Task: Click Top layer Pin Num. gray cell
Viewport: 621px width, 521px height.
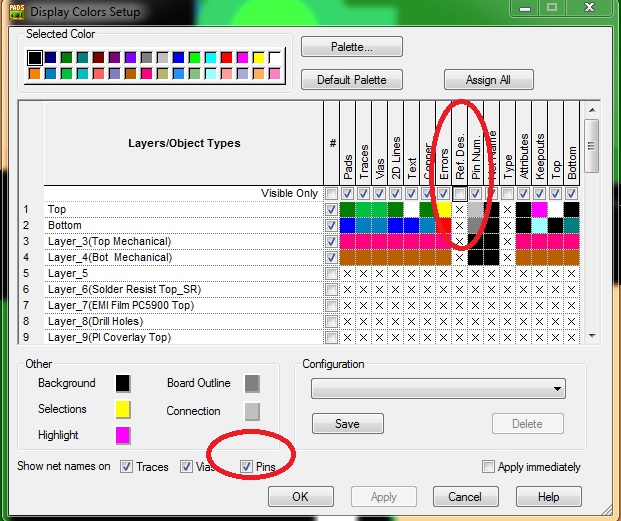Action: click(x=475, y=209)
